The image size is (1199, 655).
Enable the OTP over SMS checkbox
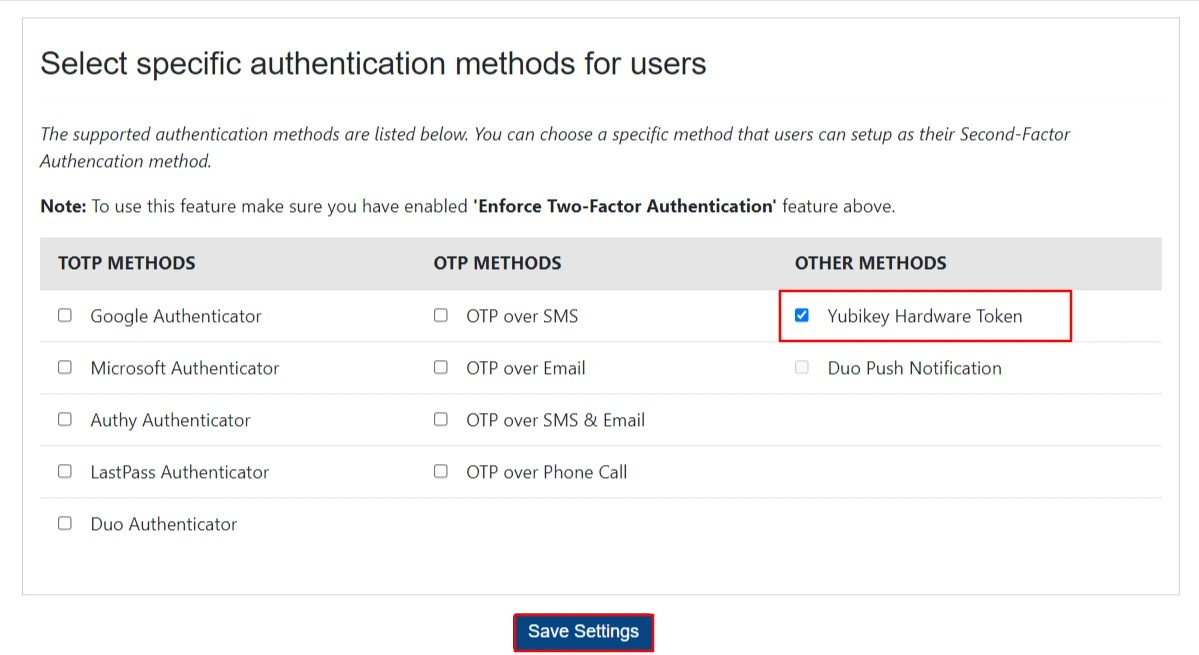pos(441,316)
